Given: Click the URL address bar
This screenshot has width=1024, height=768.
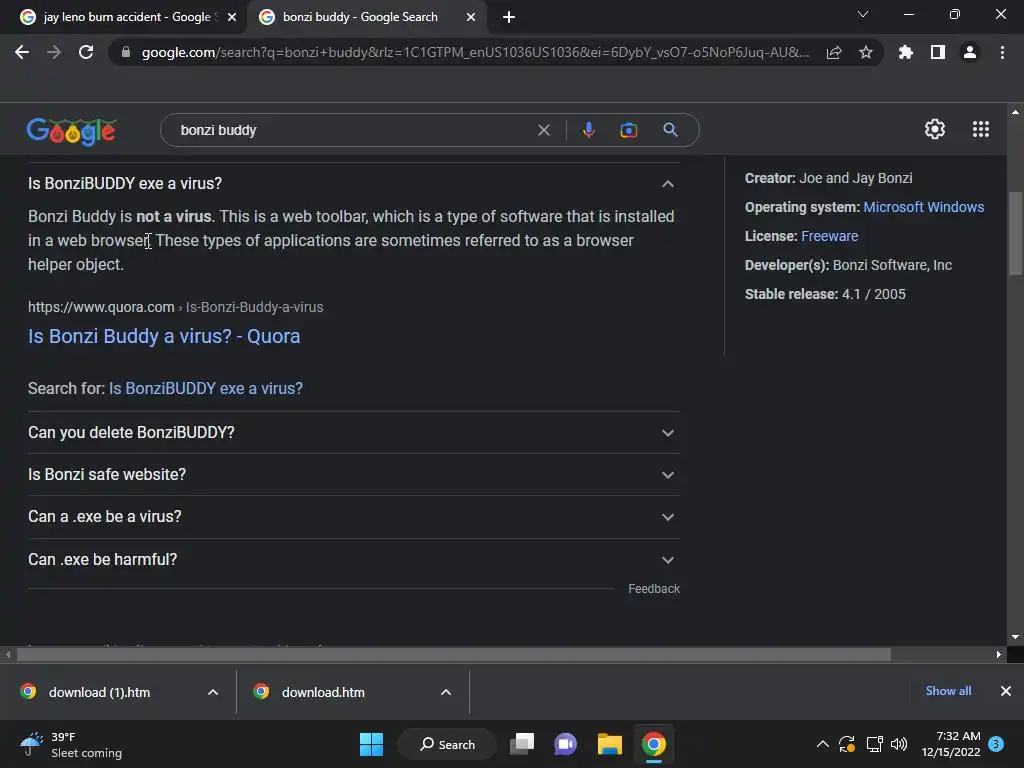Looking at the screenshot, I should pos(475,52).
